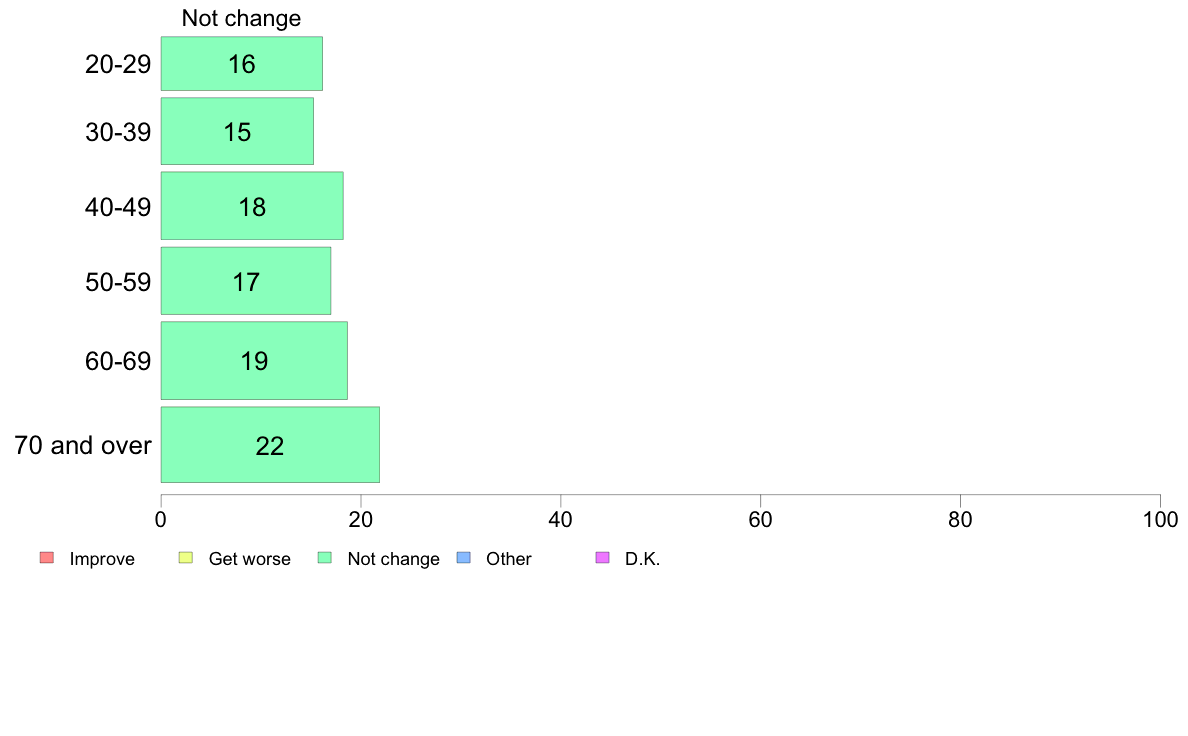Click the 40-49 age group label
Screen dimensions: 1188x736
pos(118,207)
